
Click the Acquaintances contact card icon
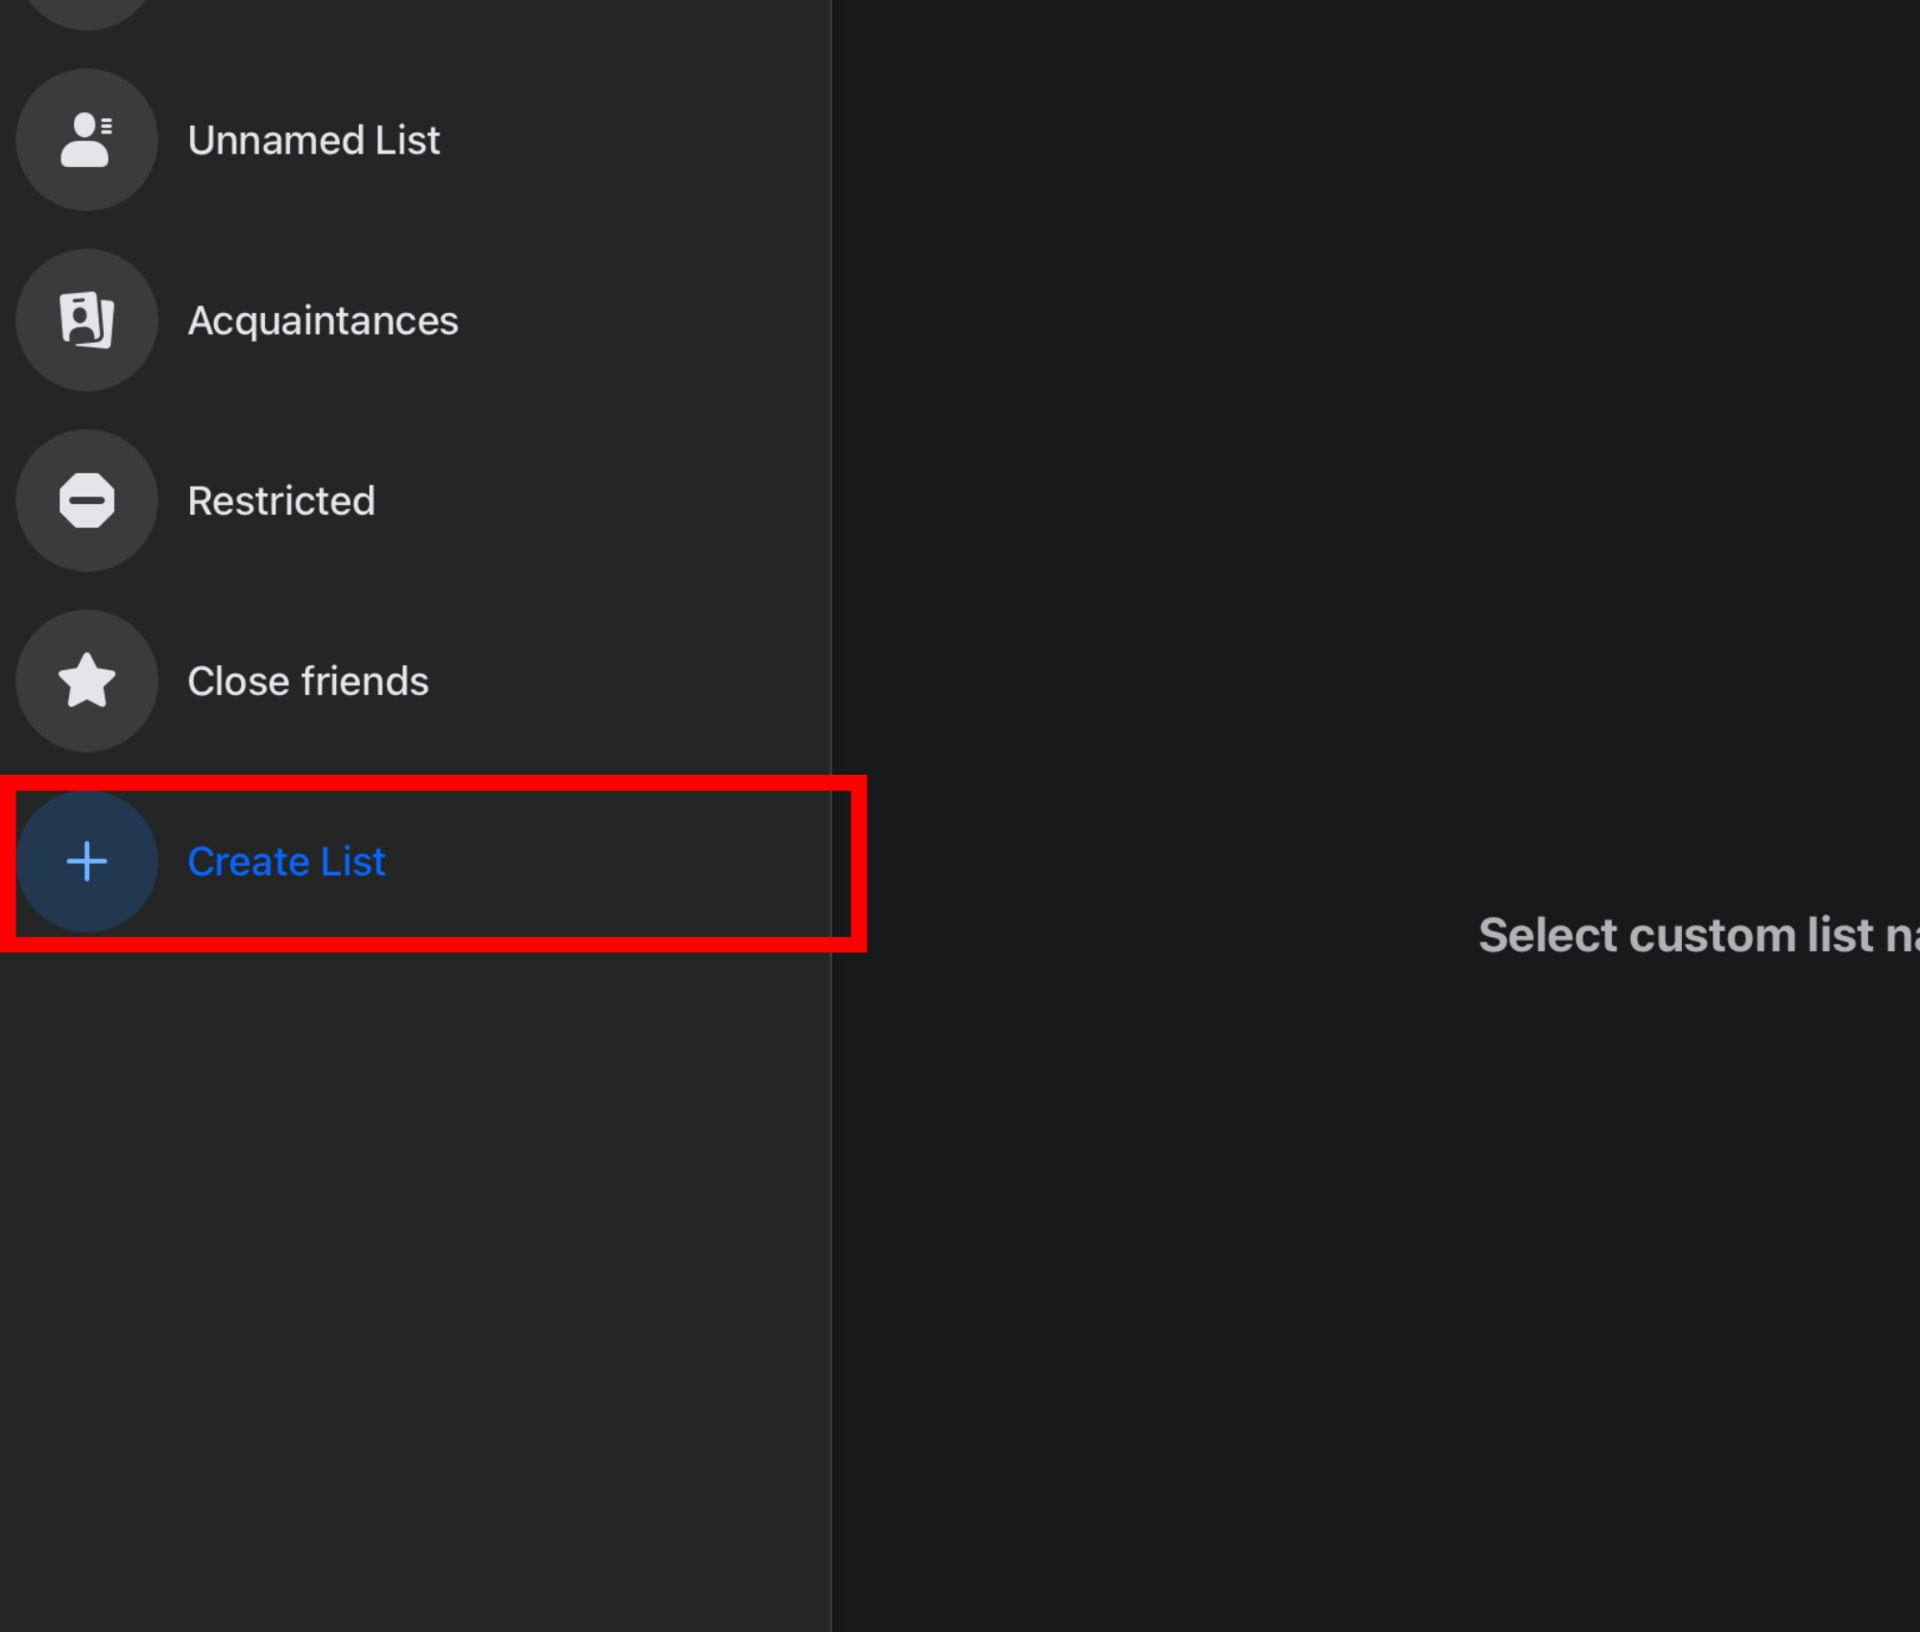pos(86,320)
